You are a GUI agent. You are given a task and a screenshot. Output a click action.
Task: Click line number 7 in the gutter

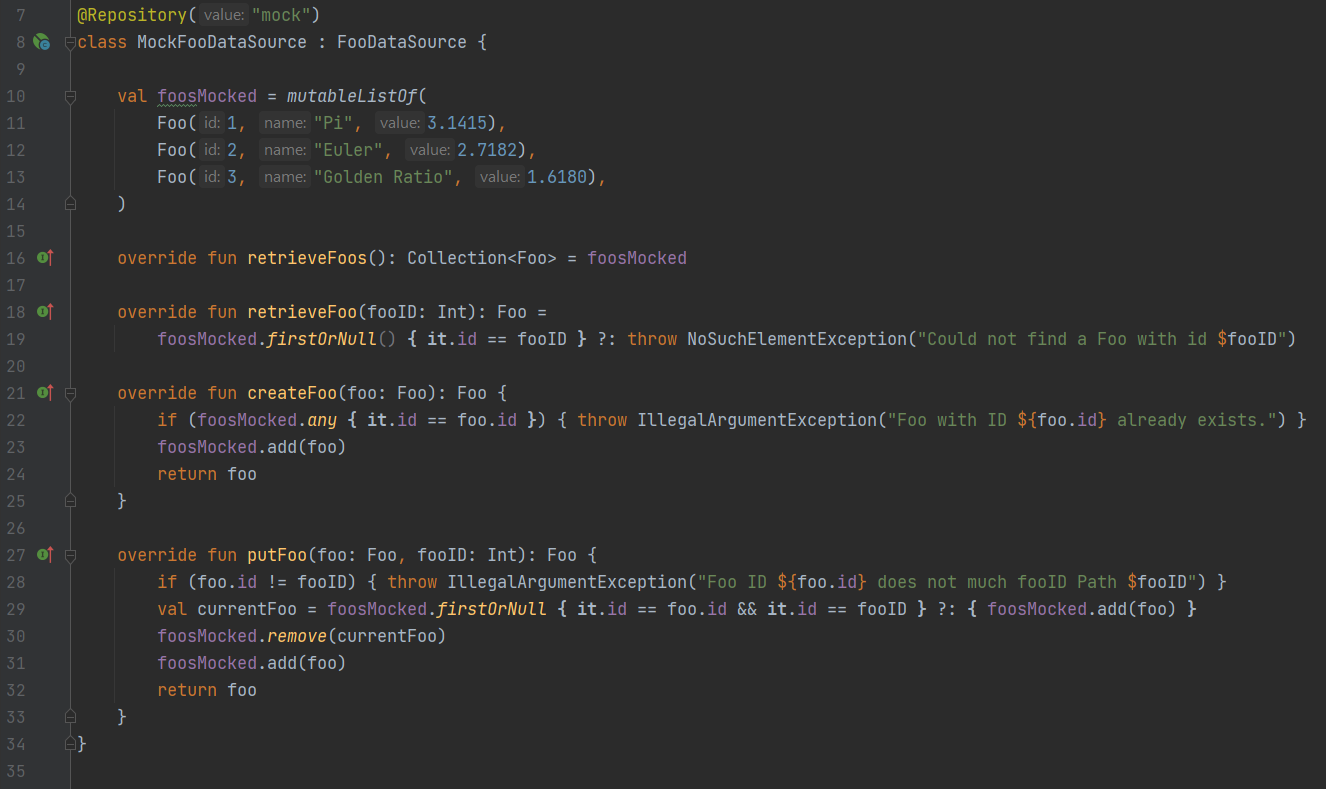coord(21,15)
